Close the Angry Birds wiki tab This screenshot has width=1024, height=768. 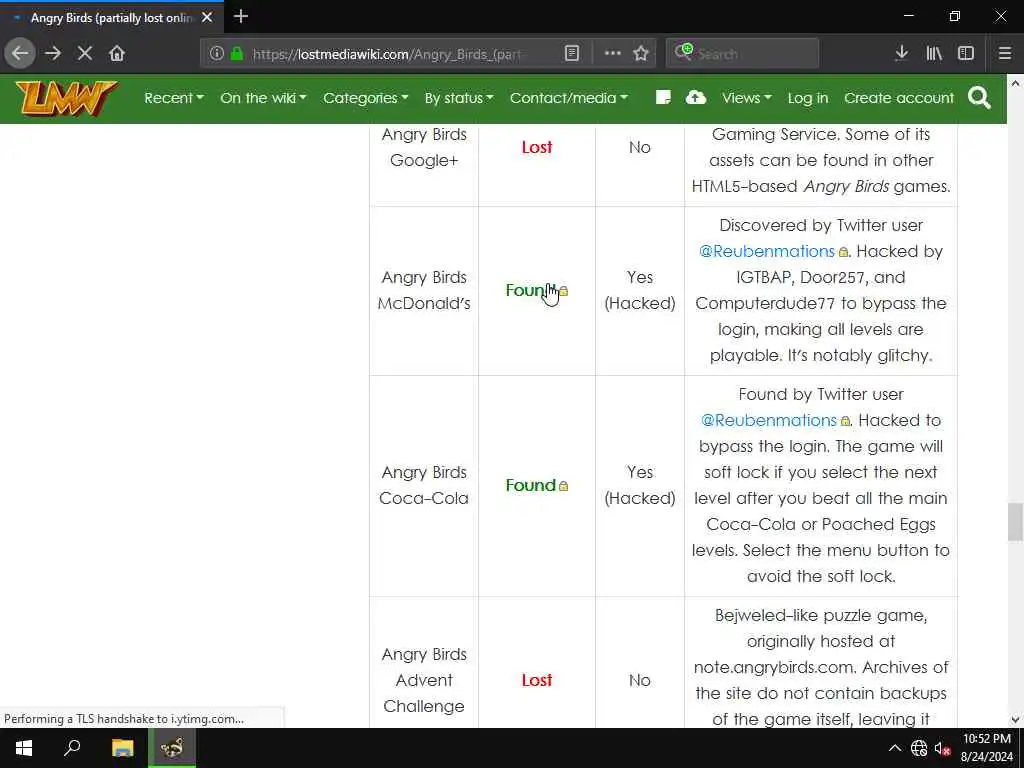[207, 18]
